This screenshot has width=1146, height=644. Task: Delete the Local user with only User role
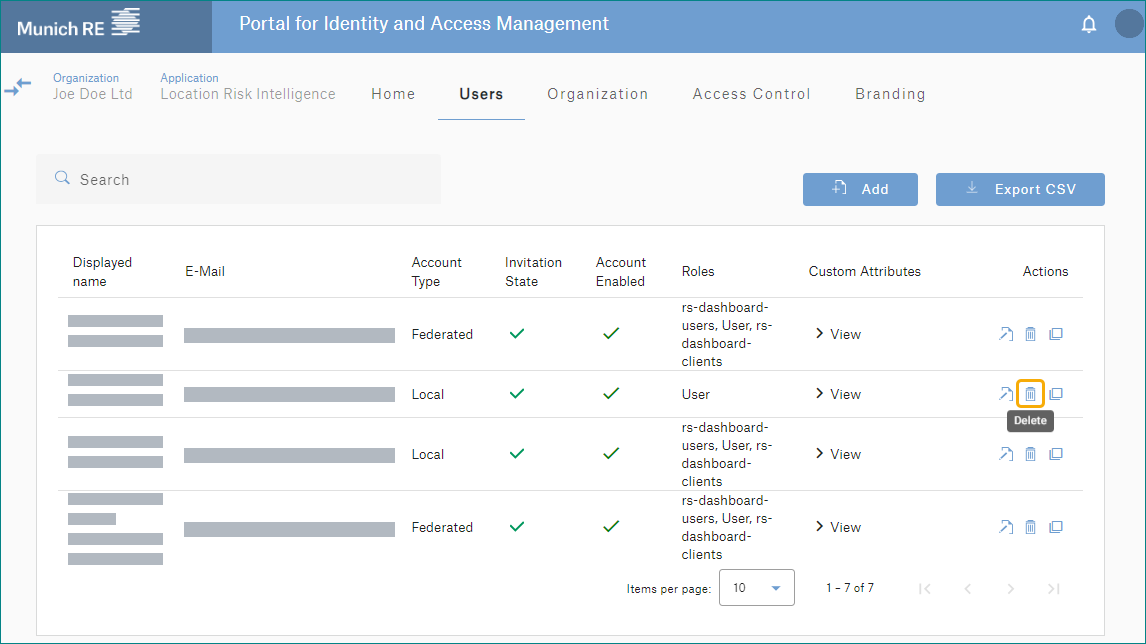(1031, 394)
